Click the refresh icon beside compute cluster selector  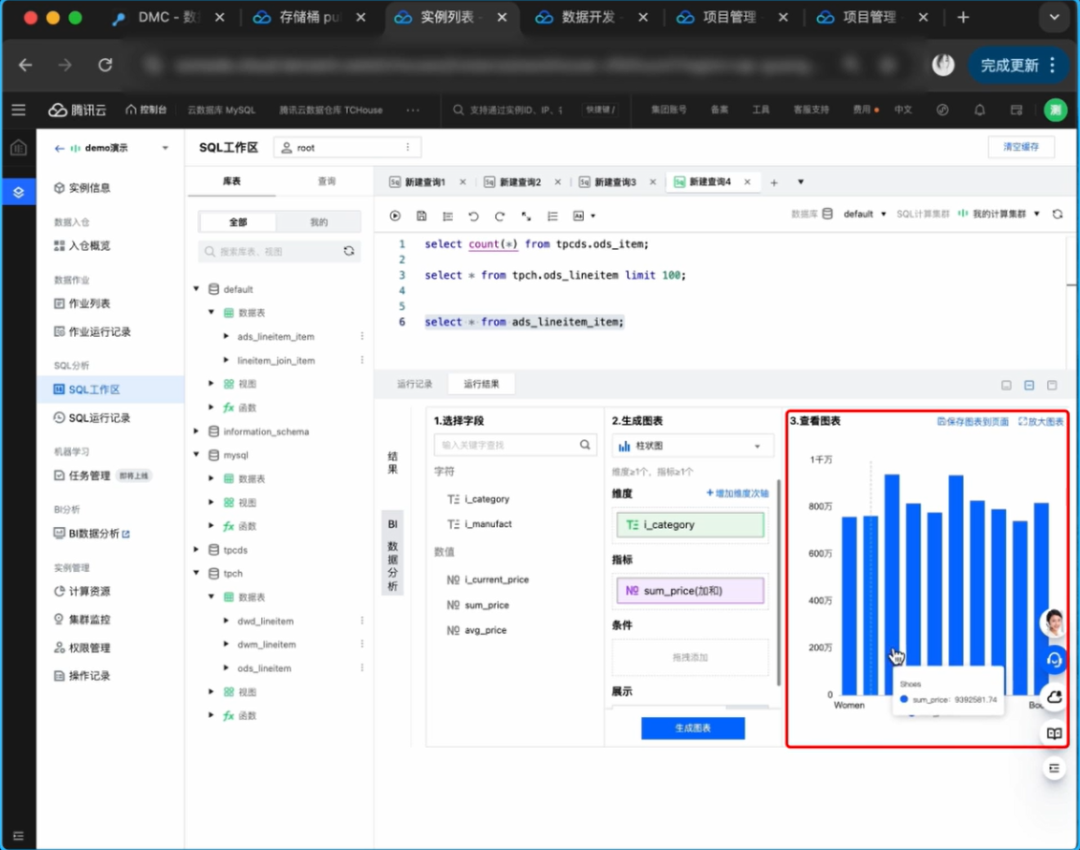[x=1057, y=214]
